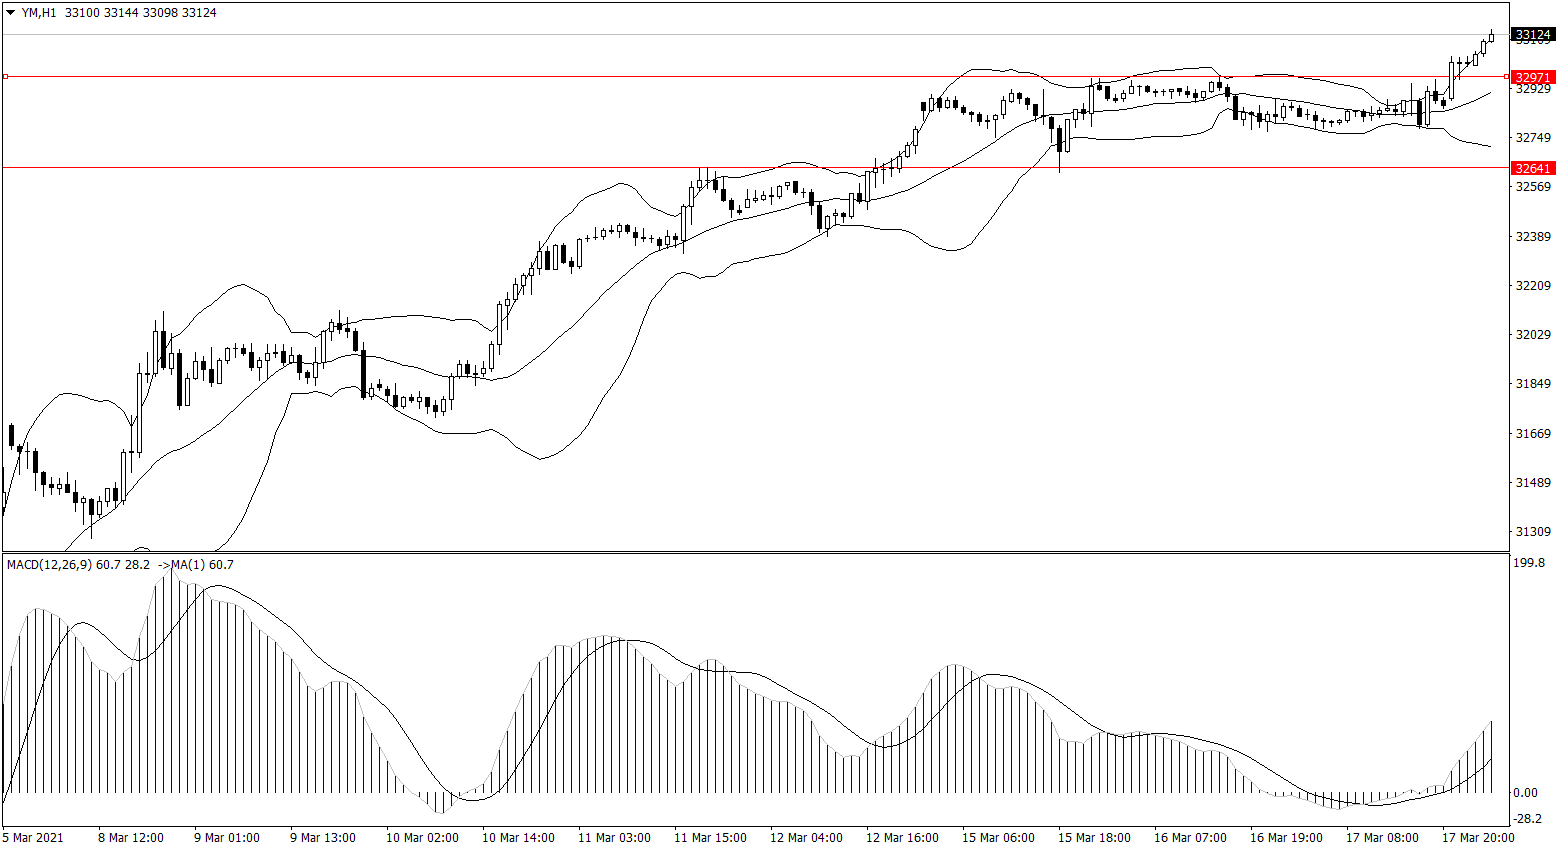
Task: Click the 15 Mar 06:00 time label
Action: click(998, 838)
